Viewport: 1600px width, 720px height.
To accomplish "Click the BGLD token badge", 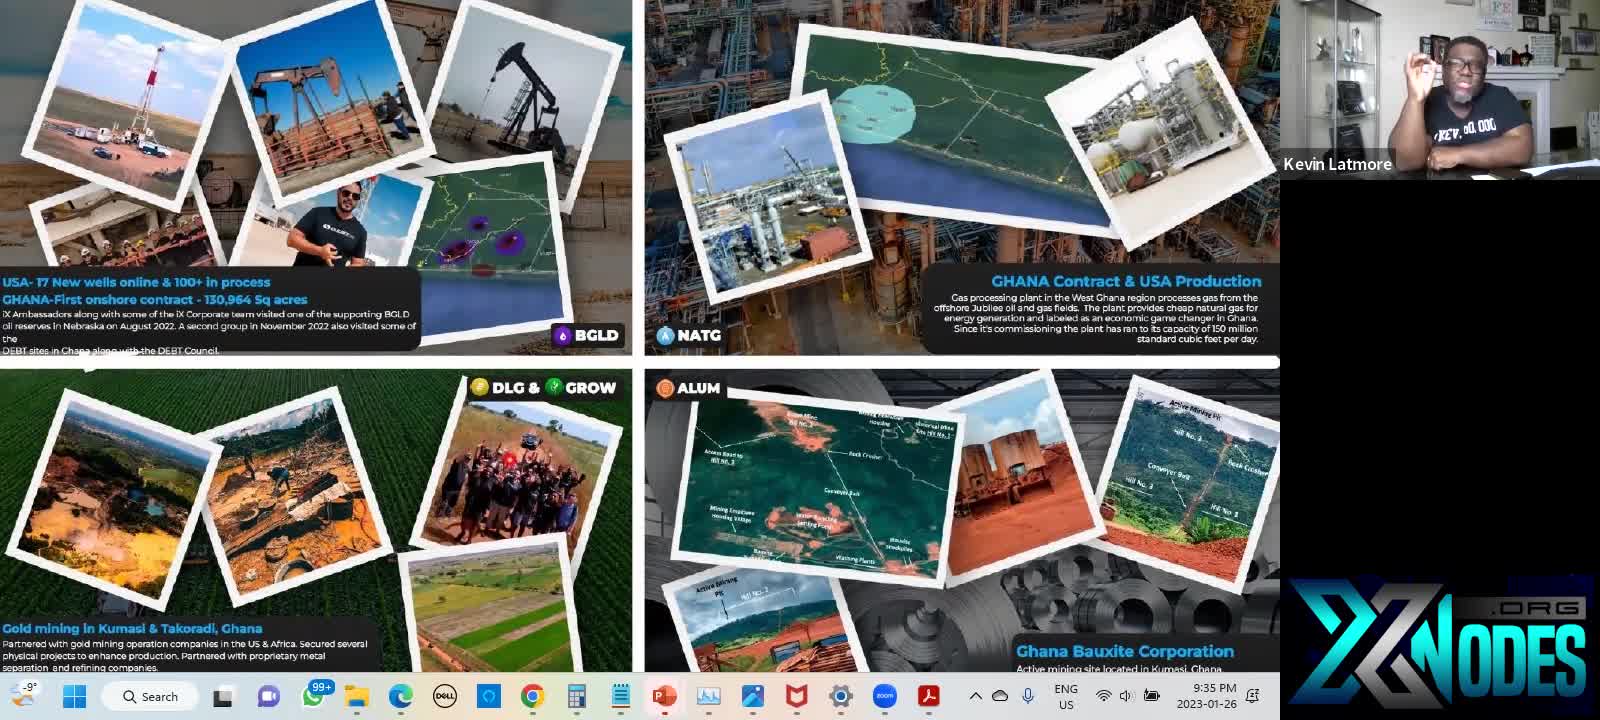I will tap(589, 336).
